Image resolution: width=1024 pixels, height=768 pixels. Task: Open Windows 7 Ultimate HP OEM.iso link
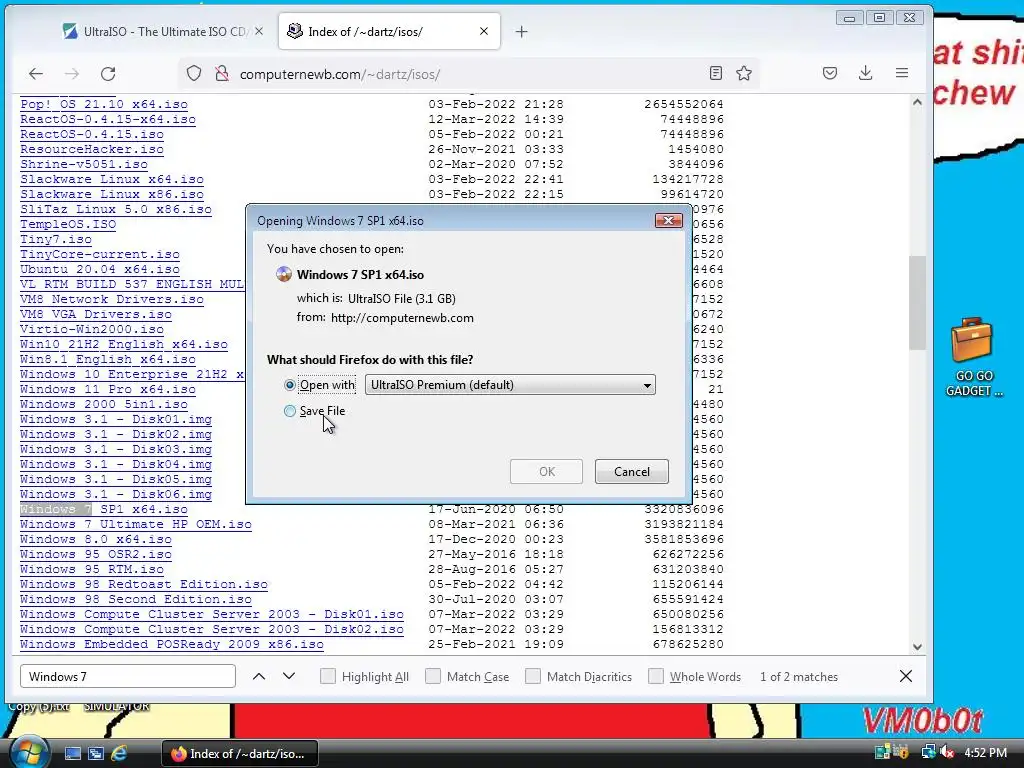point(136,524)
